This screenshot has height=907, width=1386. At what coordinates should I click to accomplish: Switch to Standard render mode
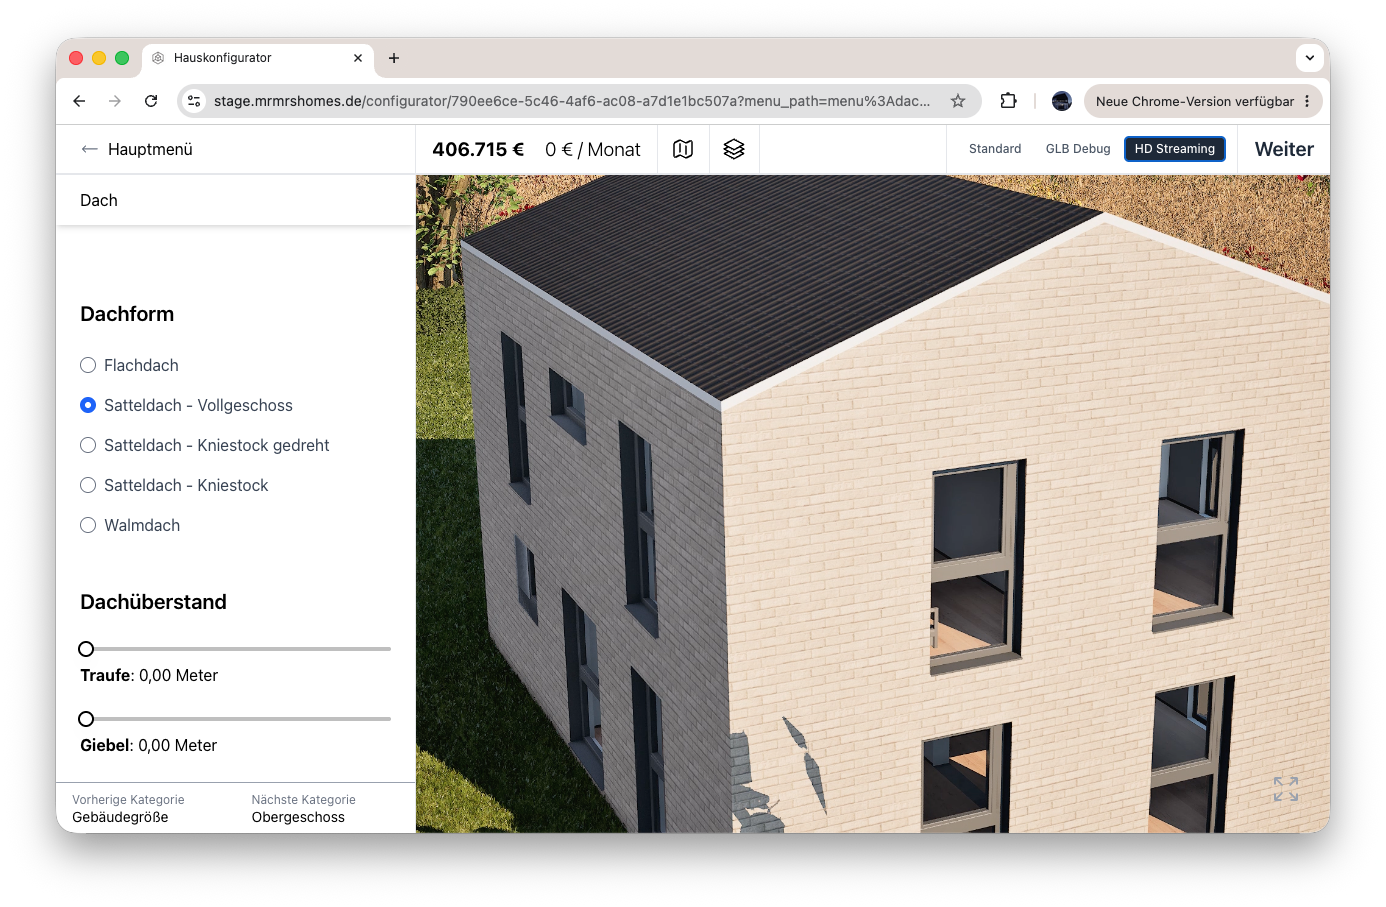[995, 149]
